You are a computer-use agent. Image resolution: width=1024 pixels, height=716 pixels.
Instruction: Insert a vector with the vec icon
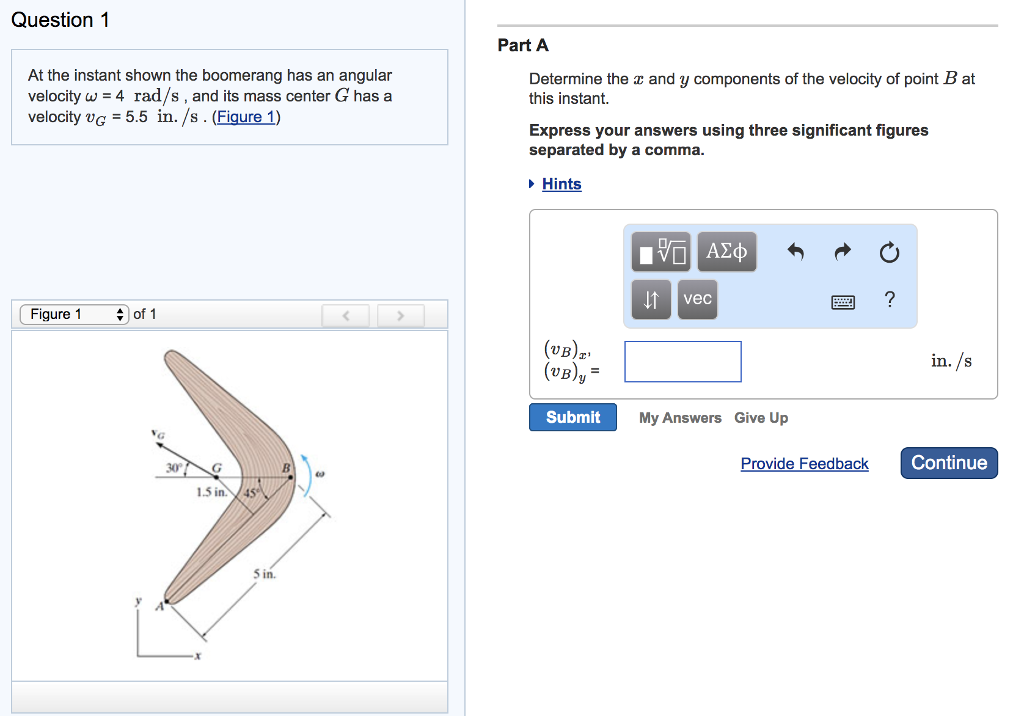(696, 299)
